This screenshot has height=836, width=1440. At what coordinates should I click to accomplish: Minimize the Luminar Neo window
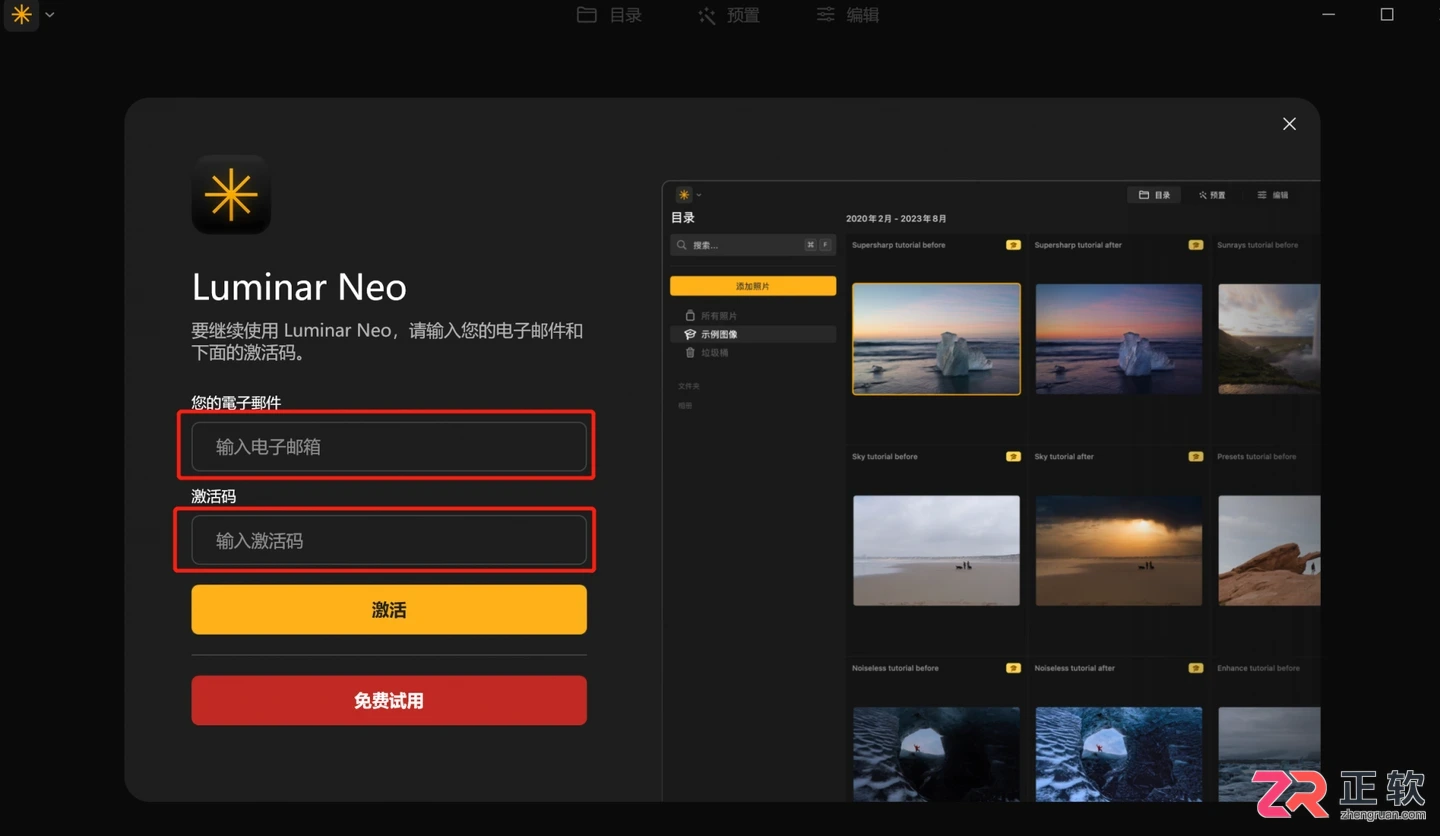pos(1329,15)
